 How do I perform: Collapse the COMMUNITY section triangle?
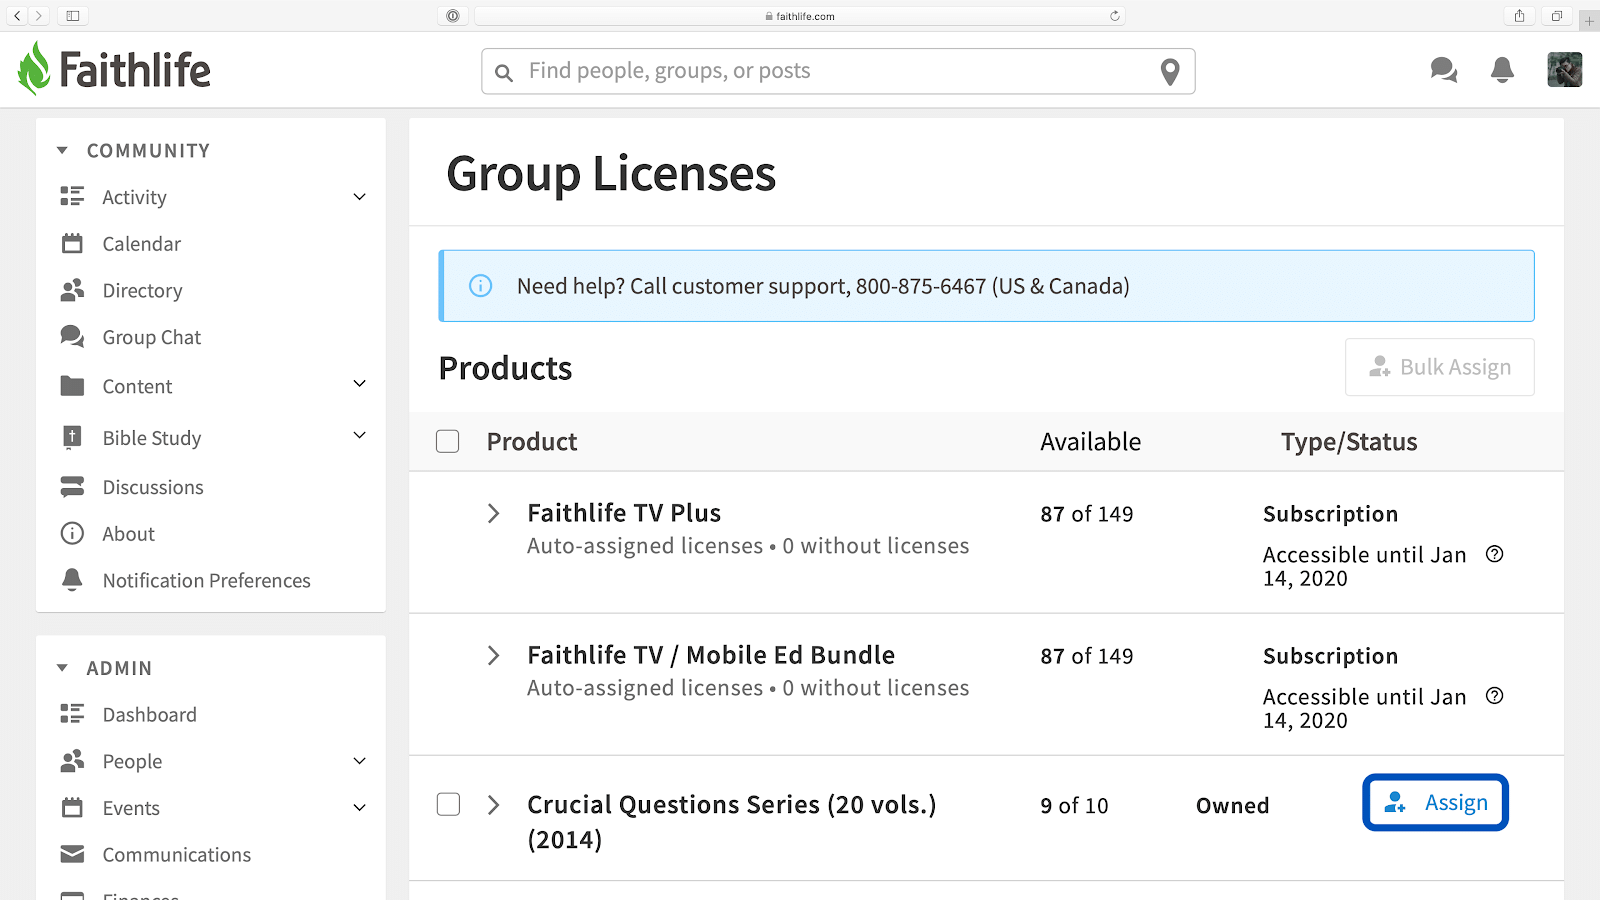pyautogui.click(x=62, y=150)
